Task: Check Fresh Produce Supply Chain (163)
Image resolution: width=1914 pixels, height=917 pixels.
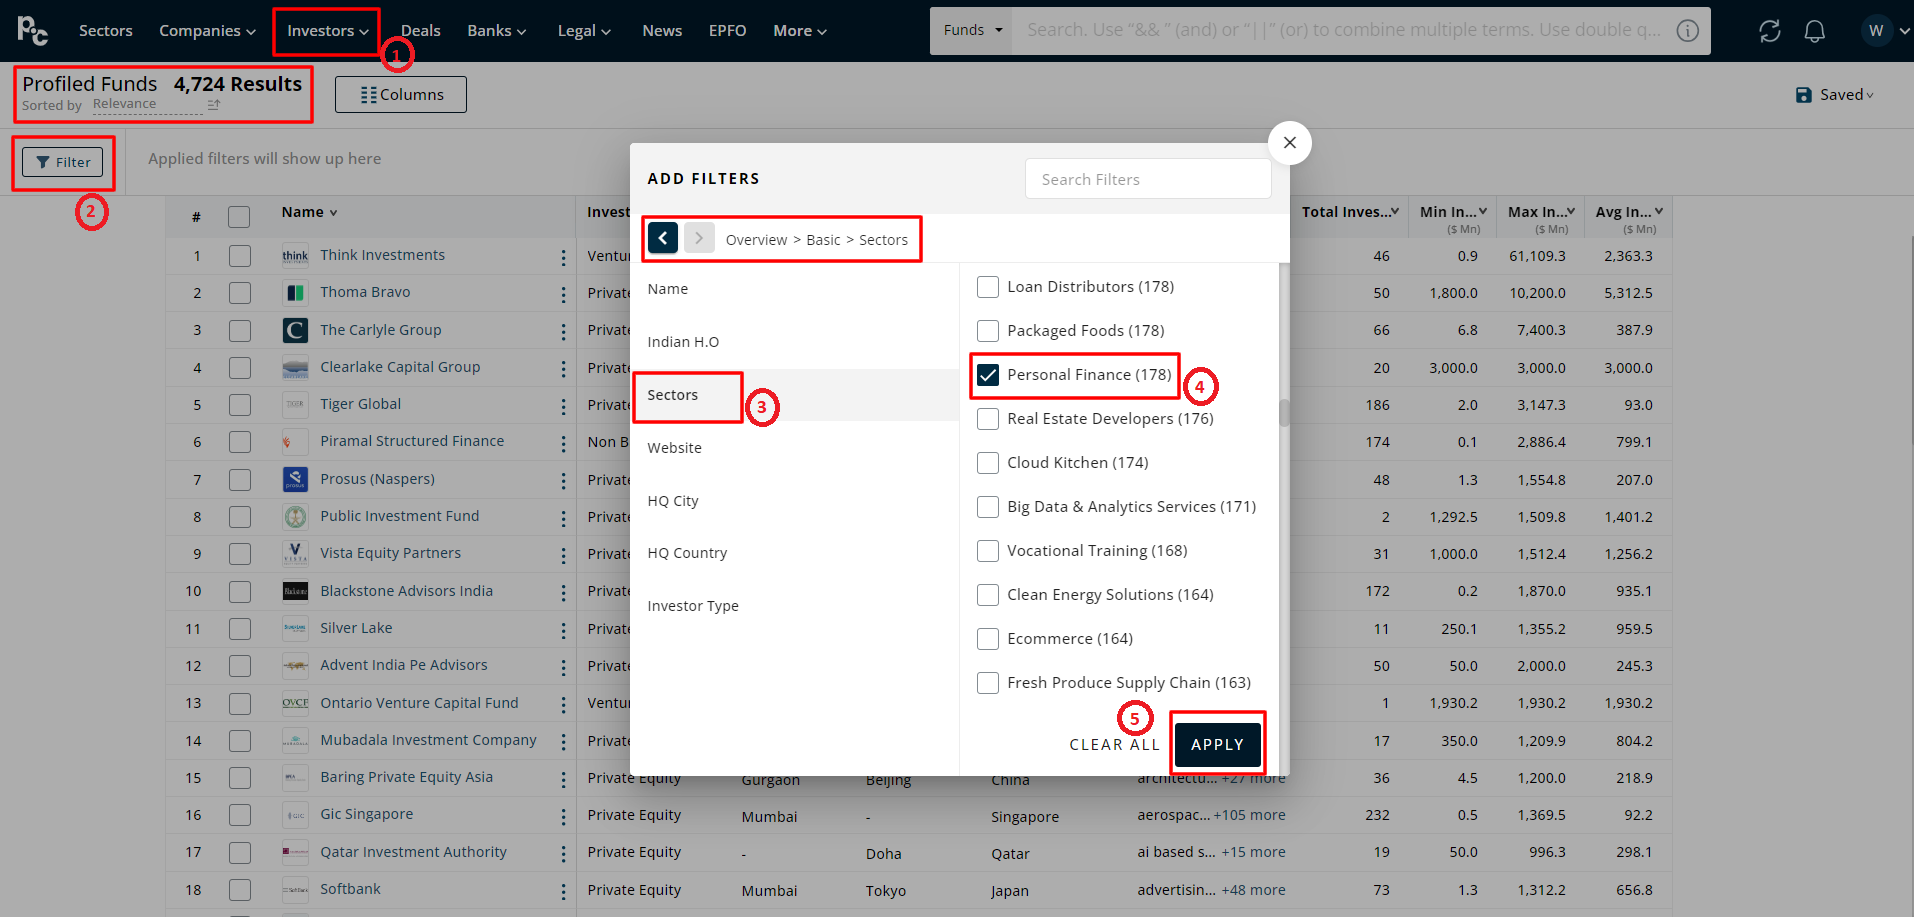Action: [x=988, y=683]
